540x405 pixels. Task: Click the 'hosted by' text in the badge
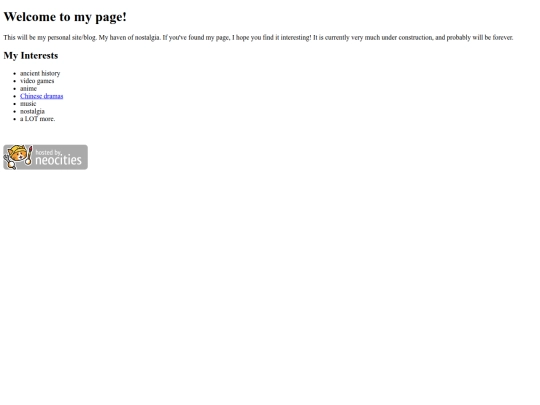pyautogui.click(x=48, y=152)
